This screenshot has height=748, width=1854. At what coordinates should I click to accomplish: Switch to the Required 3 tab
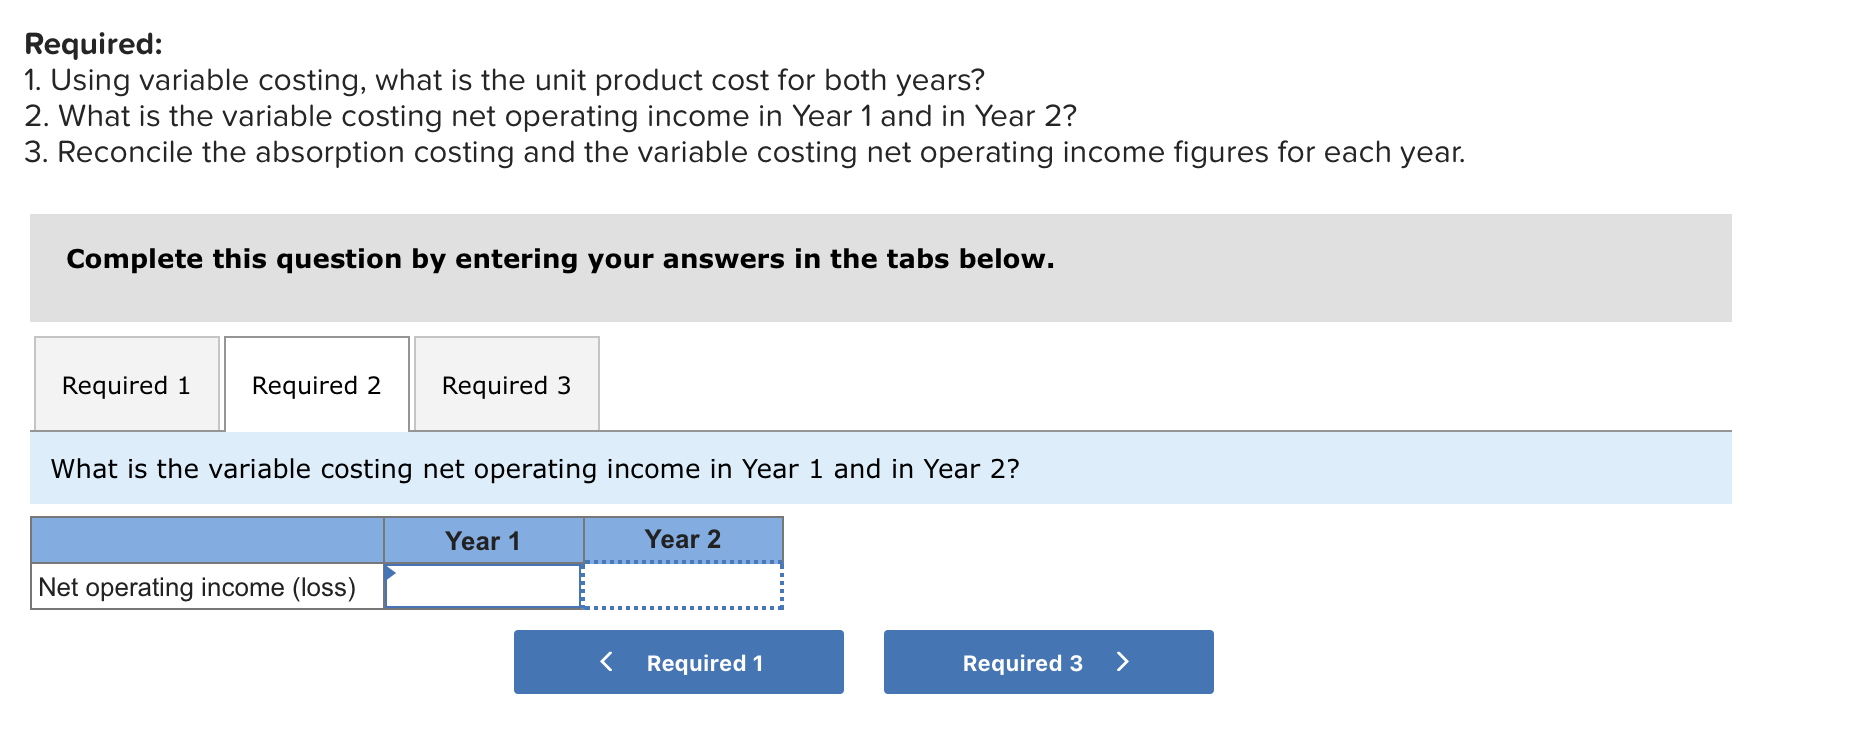pos(505,385)
